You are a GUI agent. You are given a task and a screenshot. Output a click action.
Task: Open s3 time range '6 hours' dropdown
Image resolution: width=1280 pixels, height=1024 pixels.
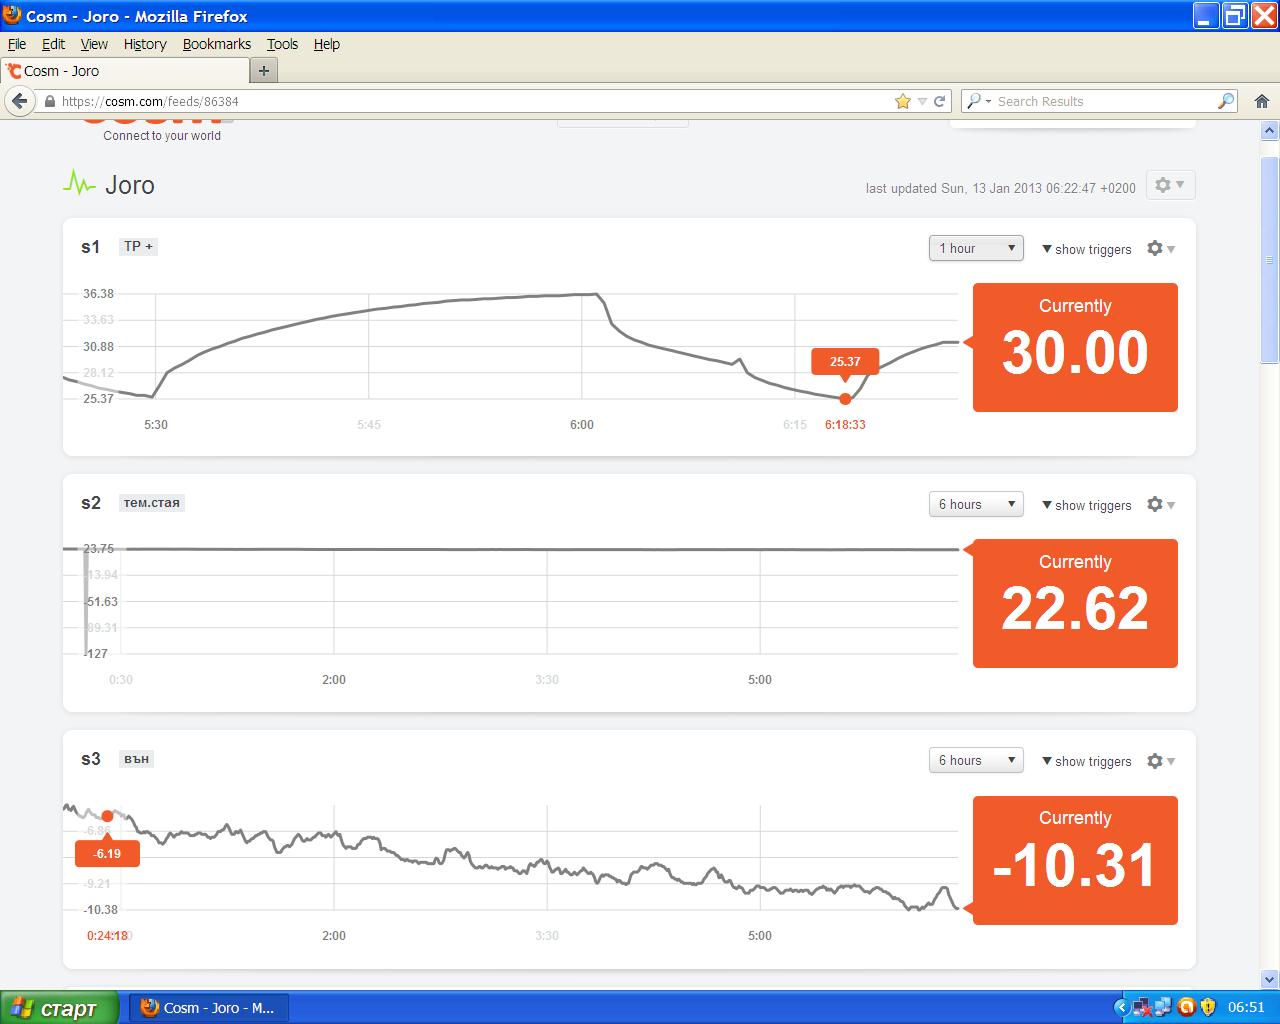click(976, 760)
